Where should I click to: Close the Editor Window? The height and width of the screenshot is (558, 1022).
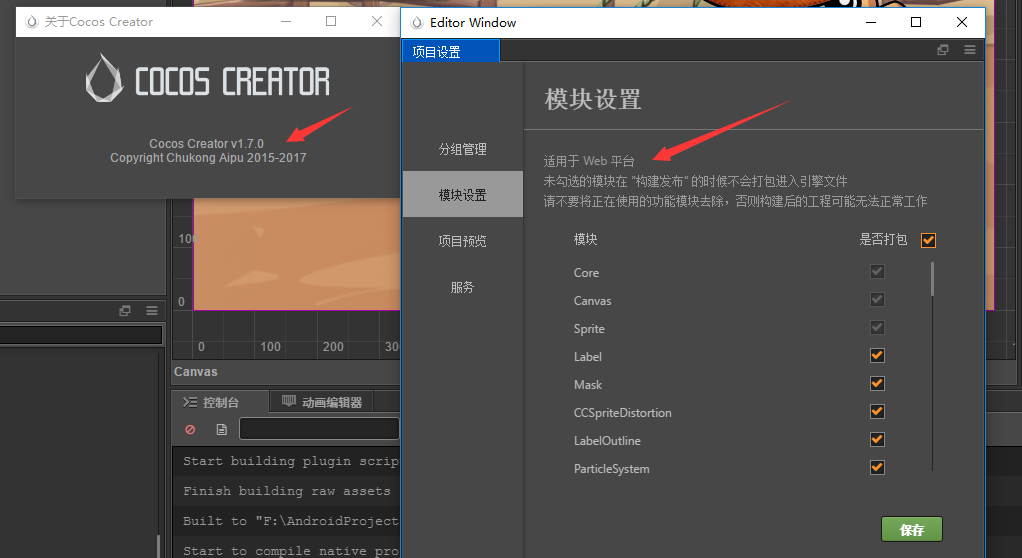pos(961,22)
